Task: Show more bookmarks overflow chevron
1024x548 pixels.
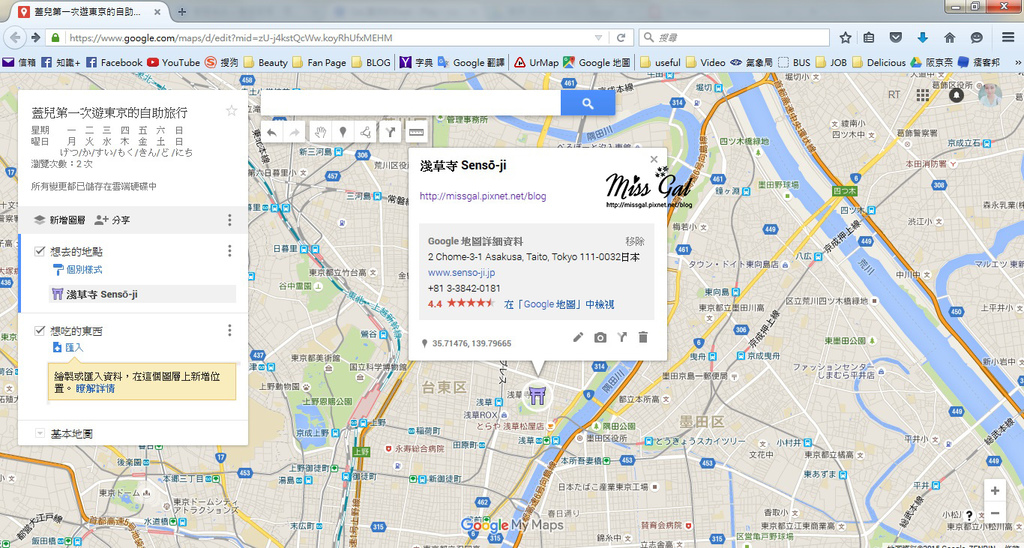Action: (1017, 63)
